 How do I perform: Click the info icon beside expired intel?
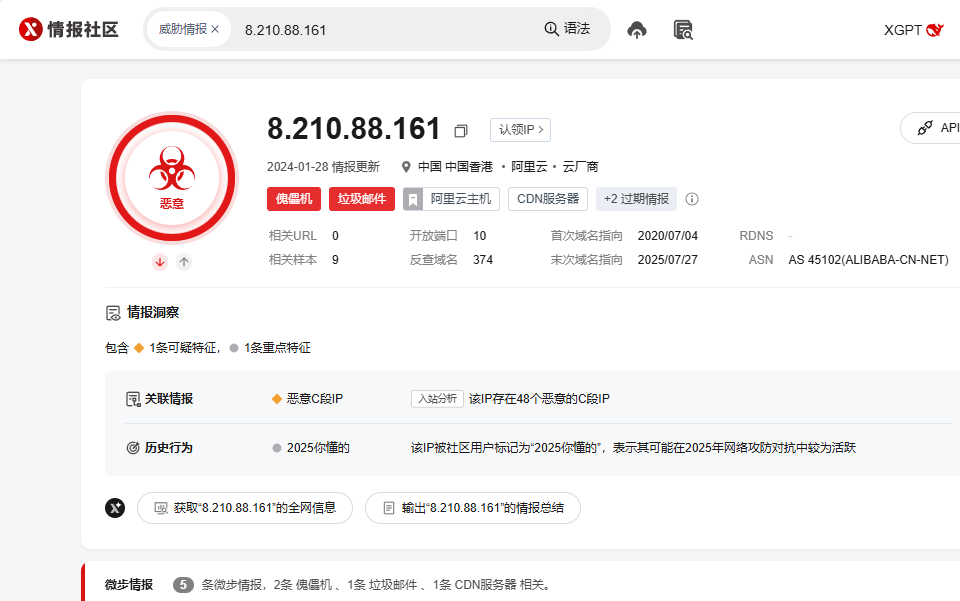[x=692, y=199]
